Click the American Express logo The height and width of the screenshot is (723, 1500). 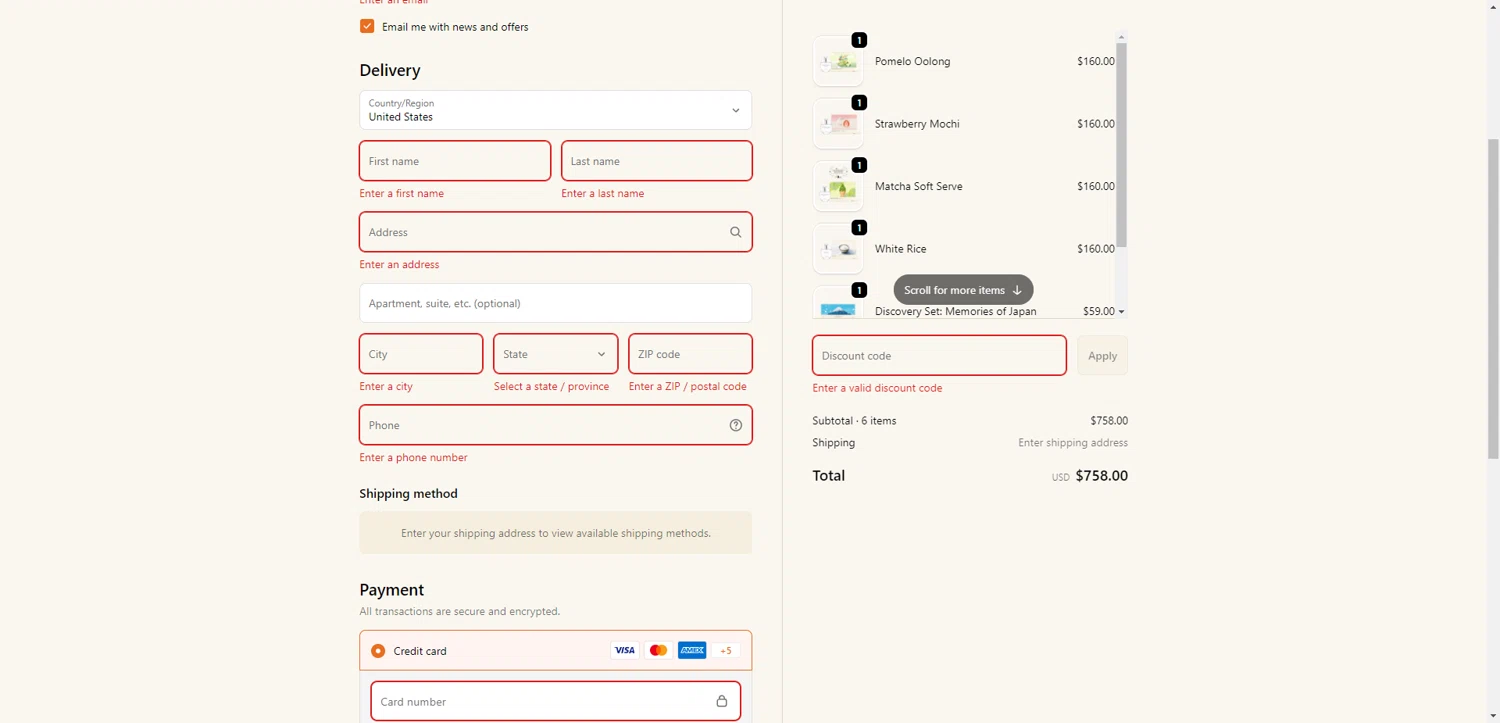coord(692,650)
